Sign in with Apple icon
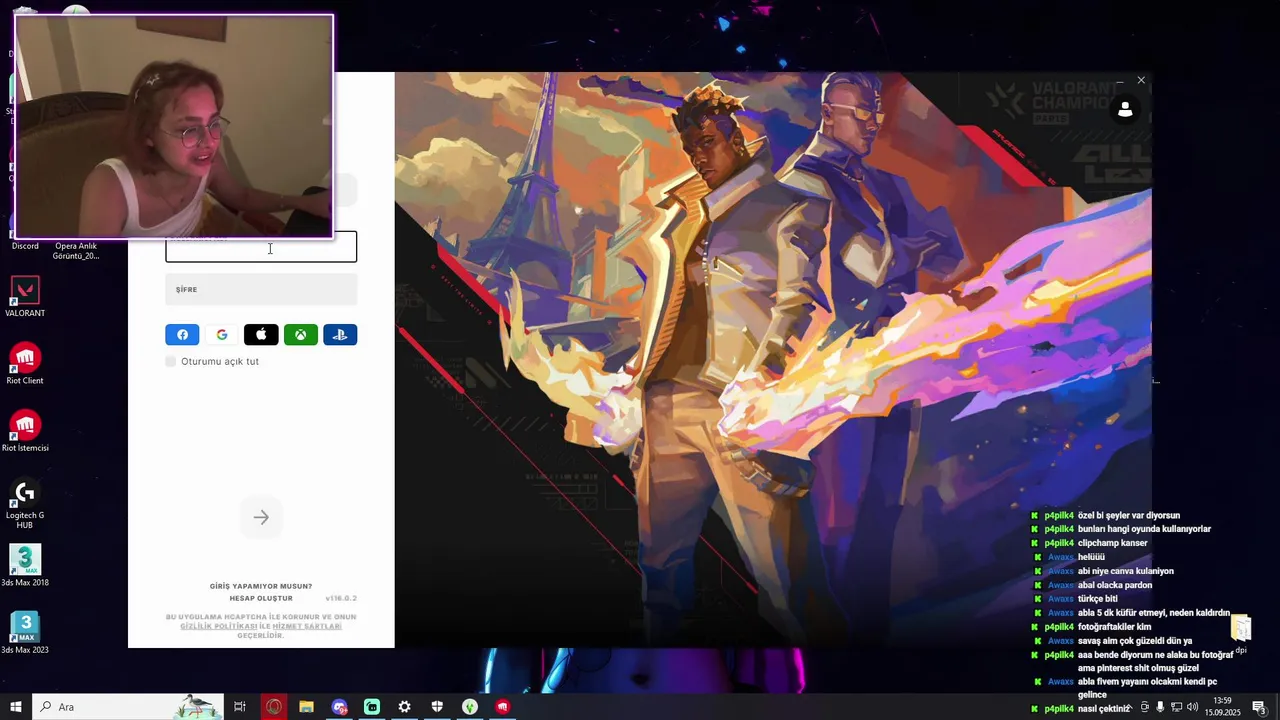Screen dimensions: 1280x720 261,335
